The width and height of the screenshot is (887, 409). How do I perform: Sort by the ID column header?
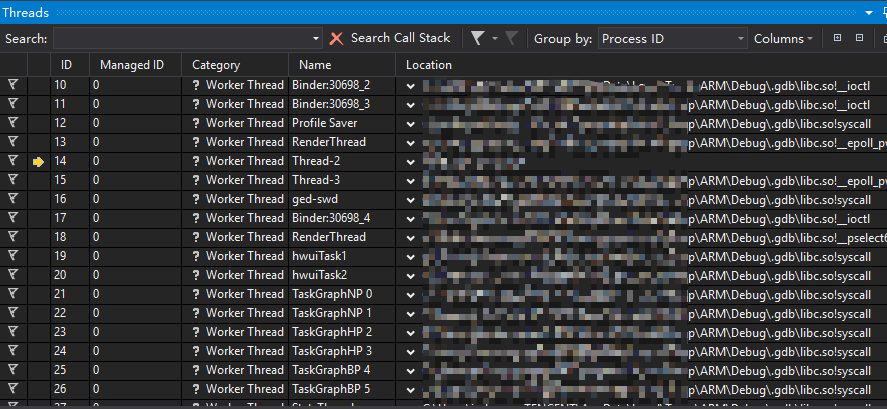click(x=70, y=64)
